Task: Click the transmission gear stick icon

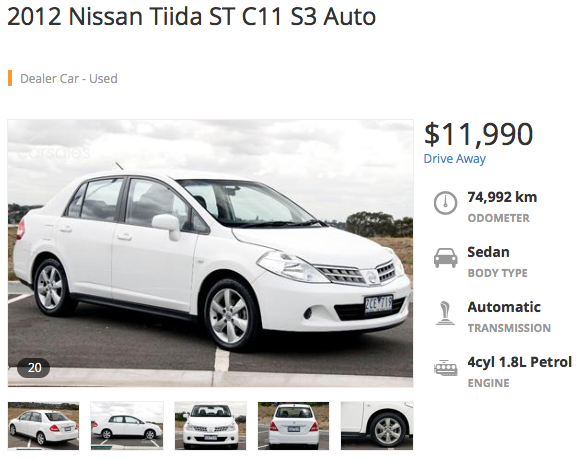Action: (445, 313)
